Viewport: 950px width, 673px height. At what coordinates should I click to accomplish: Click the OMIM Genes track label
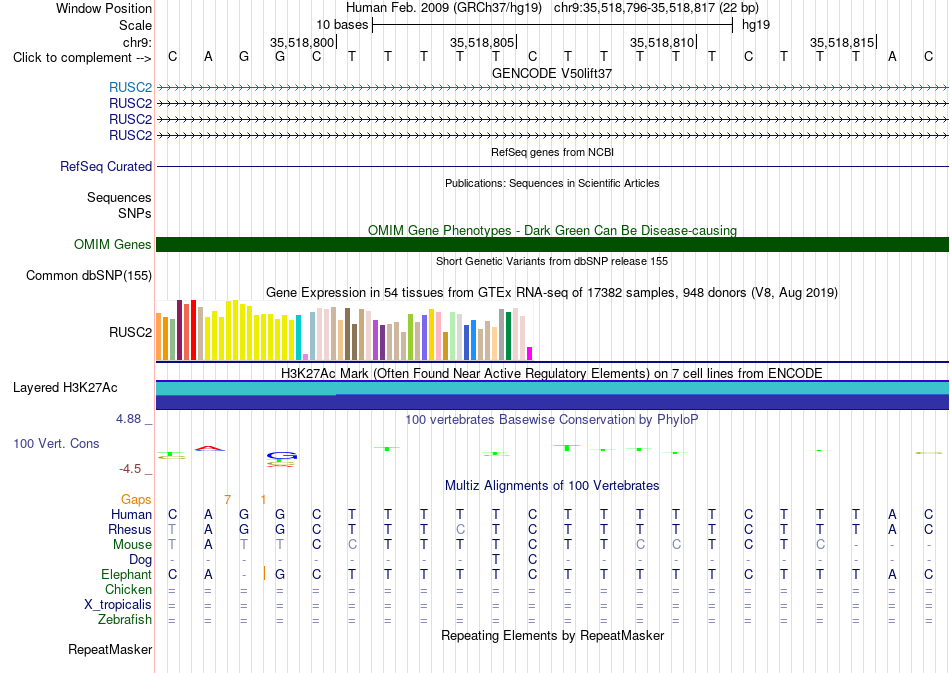tap(113, 244)
